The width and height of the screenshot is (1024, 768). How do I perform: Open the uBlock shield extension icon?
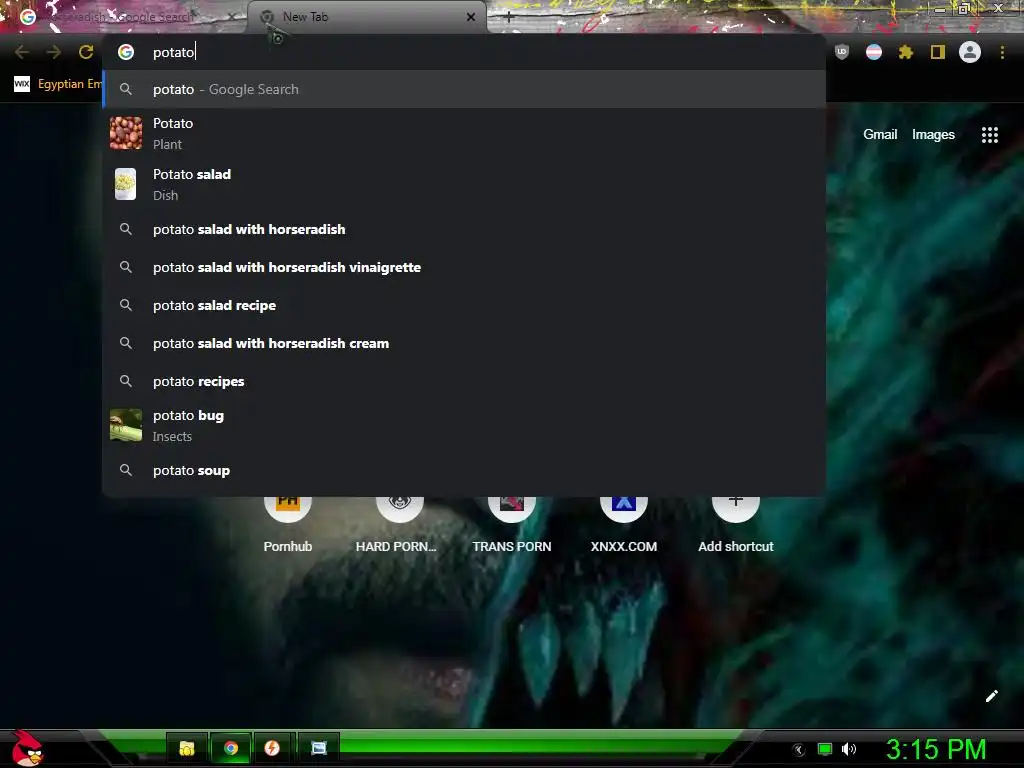tap(842, 52)
